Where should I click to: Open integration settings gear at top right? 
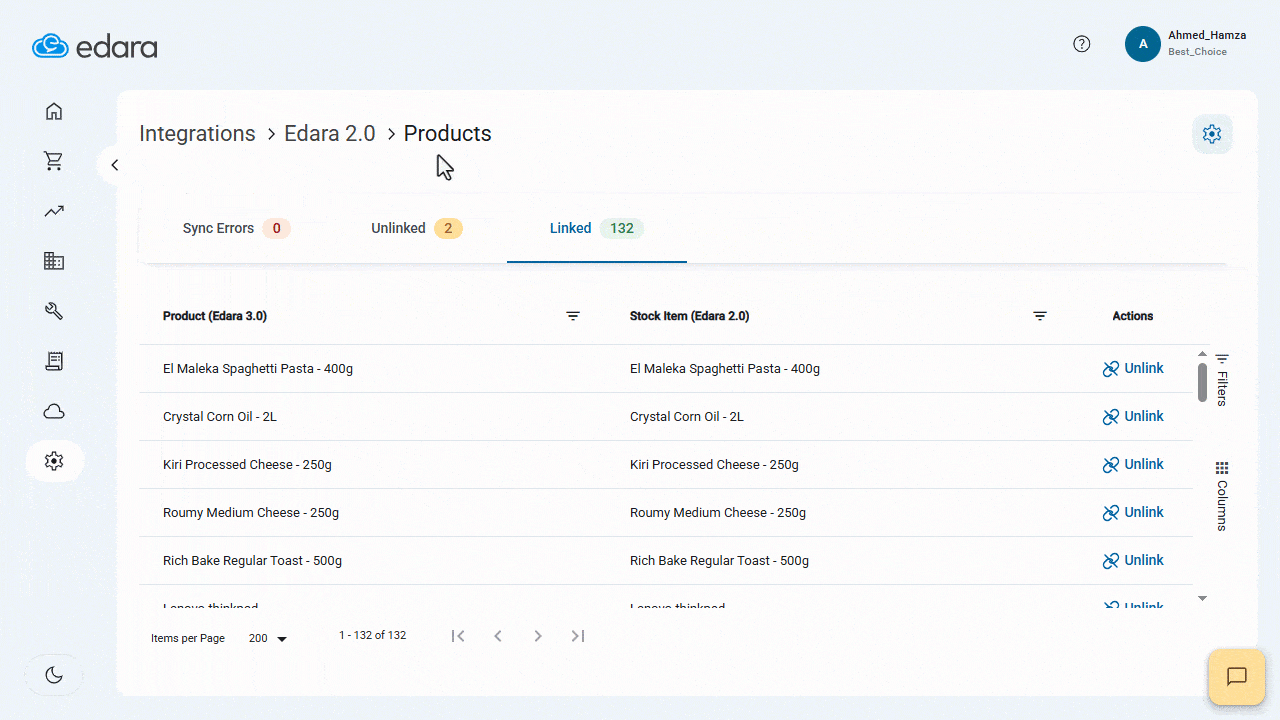point(1212,134)
